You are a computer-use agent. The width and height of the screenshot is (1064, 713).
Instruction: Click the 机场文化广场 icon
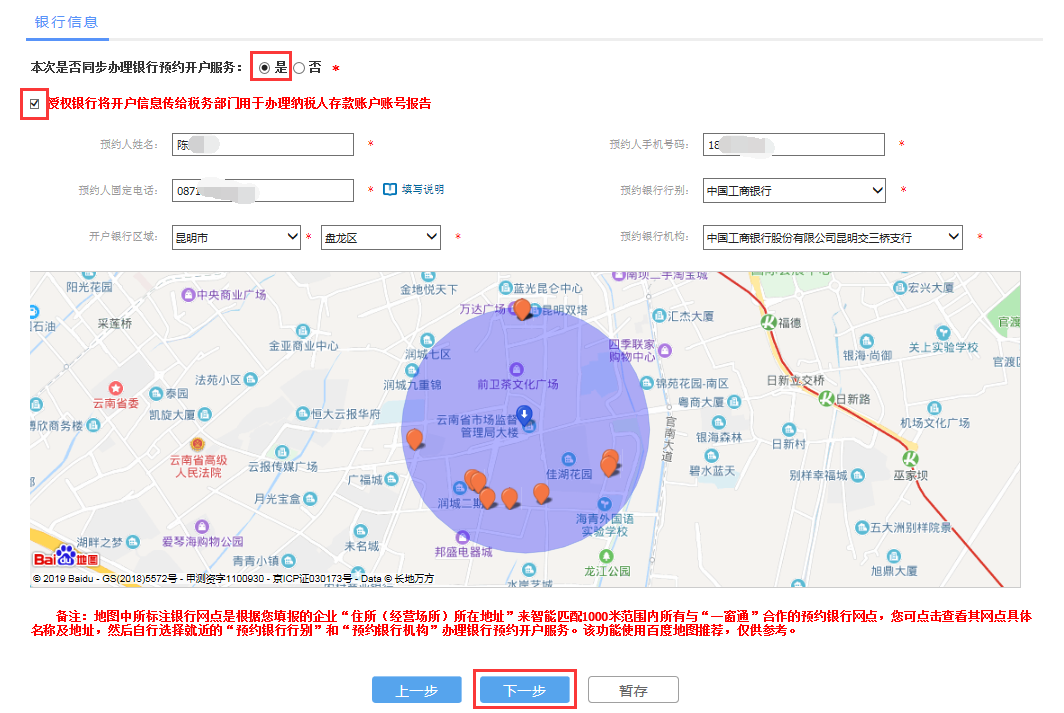[934, 408]
